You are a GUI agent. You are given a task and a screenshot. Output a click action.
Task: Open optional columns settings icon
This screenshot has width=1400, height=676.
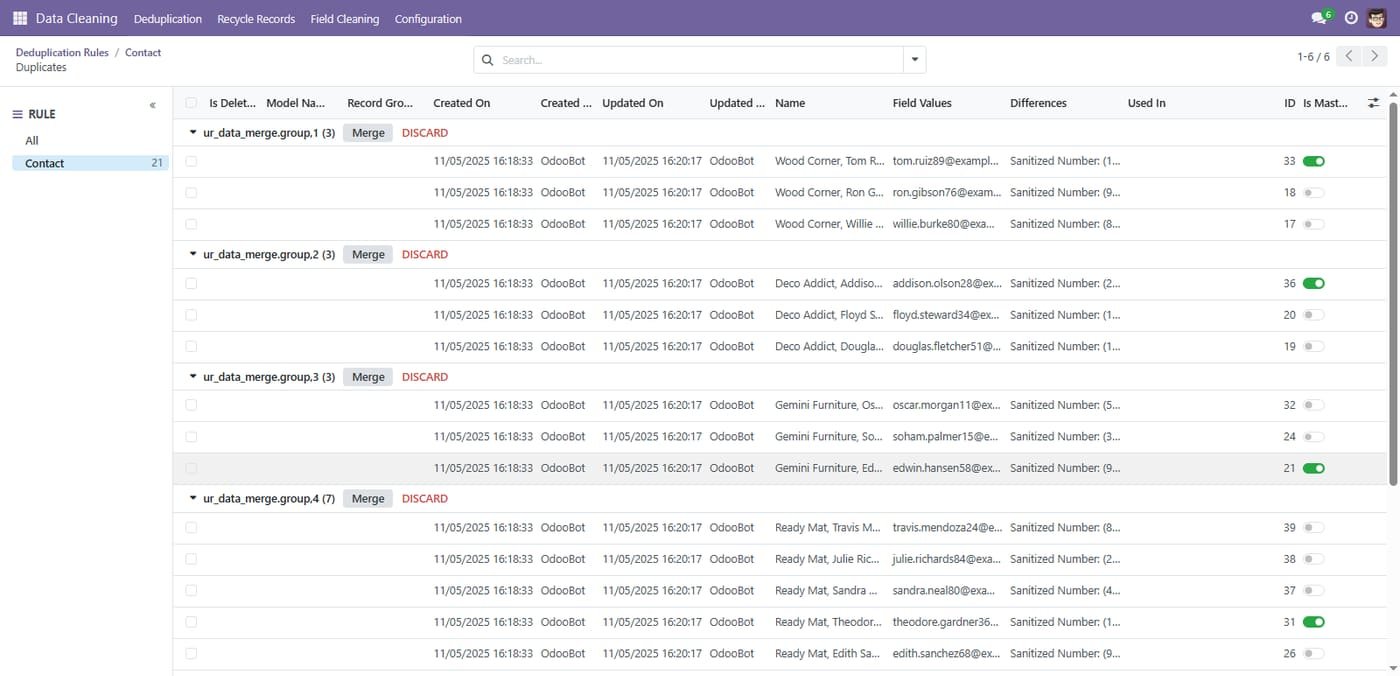pos(1374,103)
